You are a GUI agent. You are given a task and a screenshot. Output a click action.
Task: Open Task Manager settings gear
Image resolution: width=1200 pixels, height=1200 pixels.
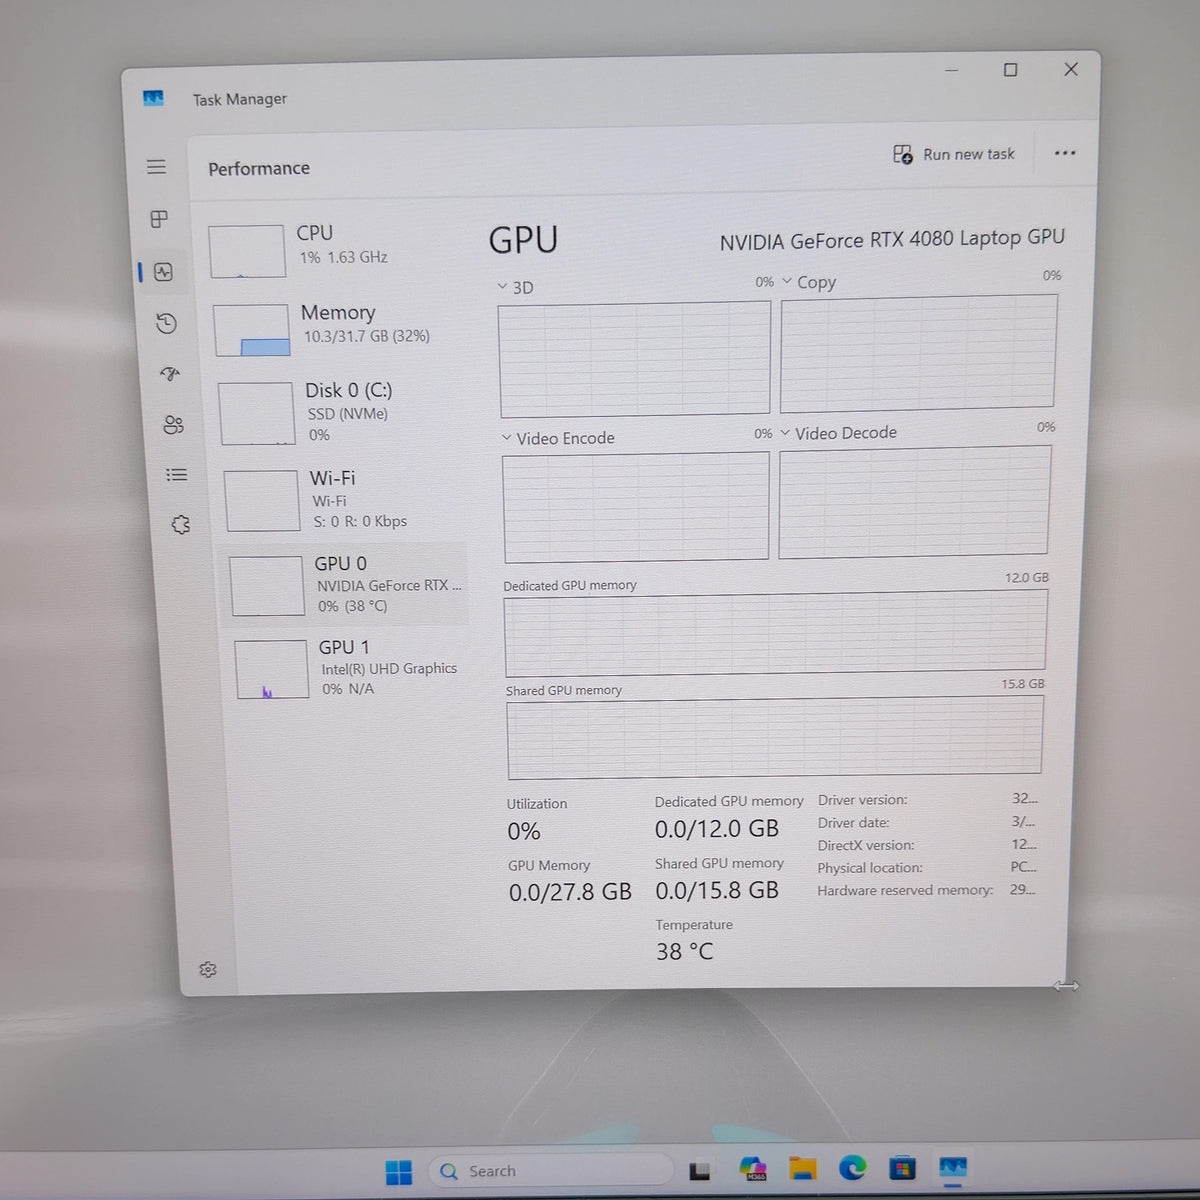[208, 969]
